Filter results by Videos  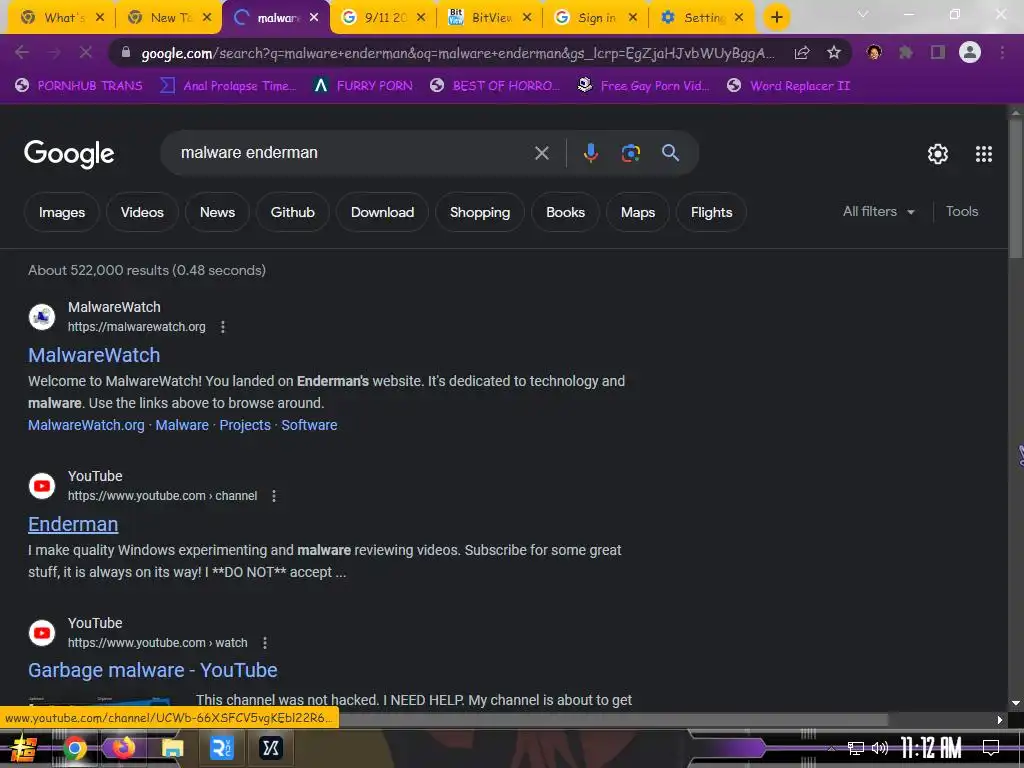(x=142, y=212)
